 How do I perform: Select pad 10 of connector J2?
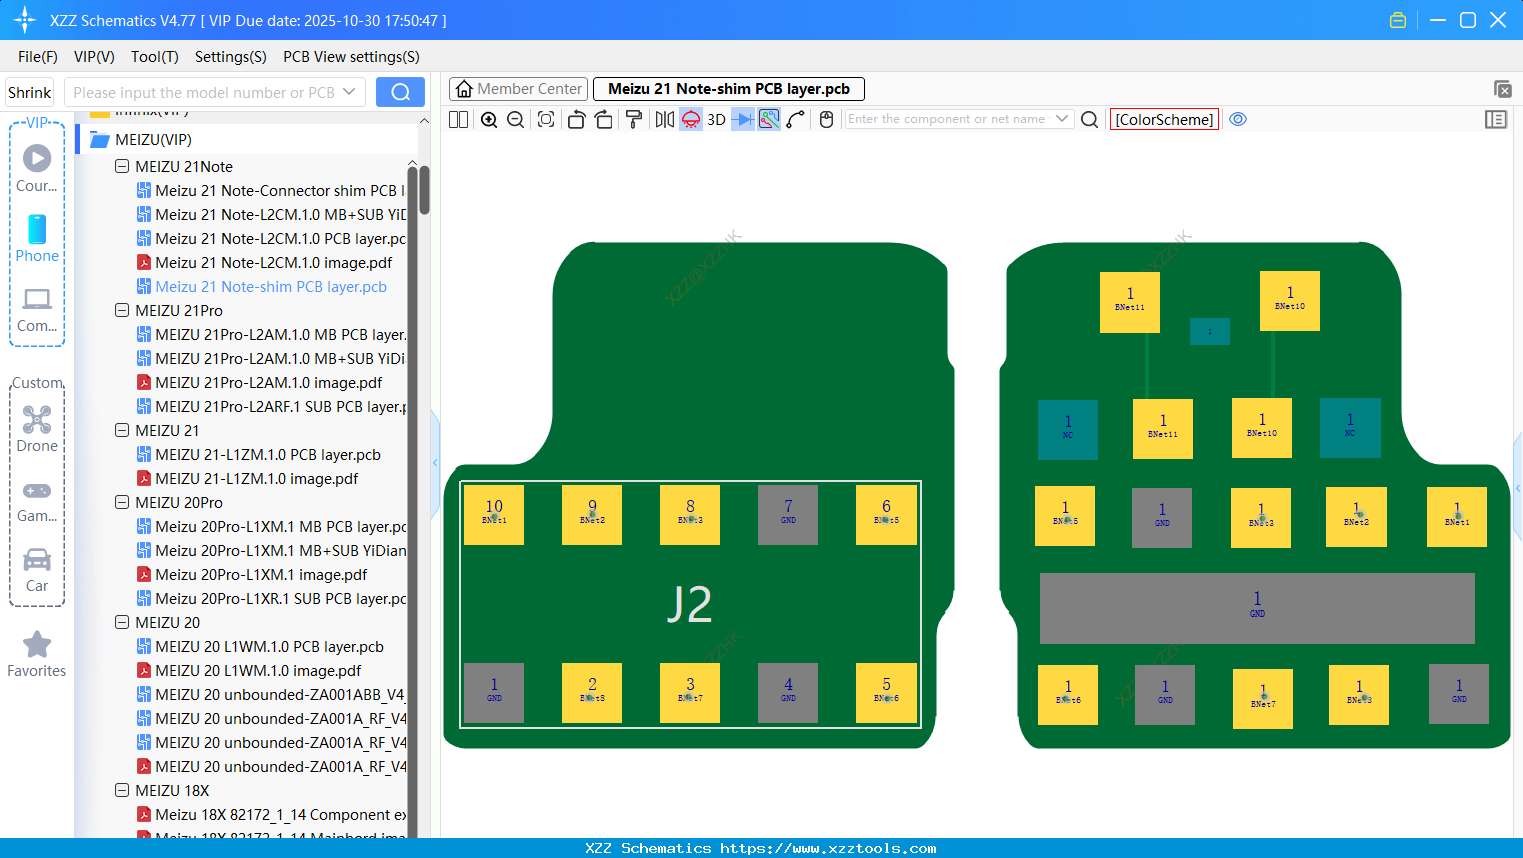pyautogui.click(x=494, y=515)
